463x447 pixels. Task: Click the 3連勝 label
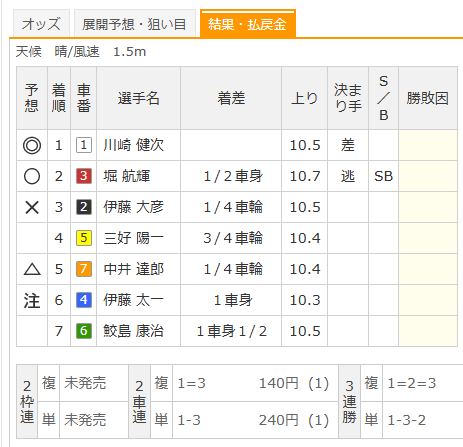[349, 402]
